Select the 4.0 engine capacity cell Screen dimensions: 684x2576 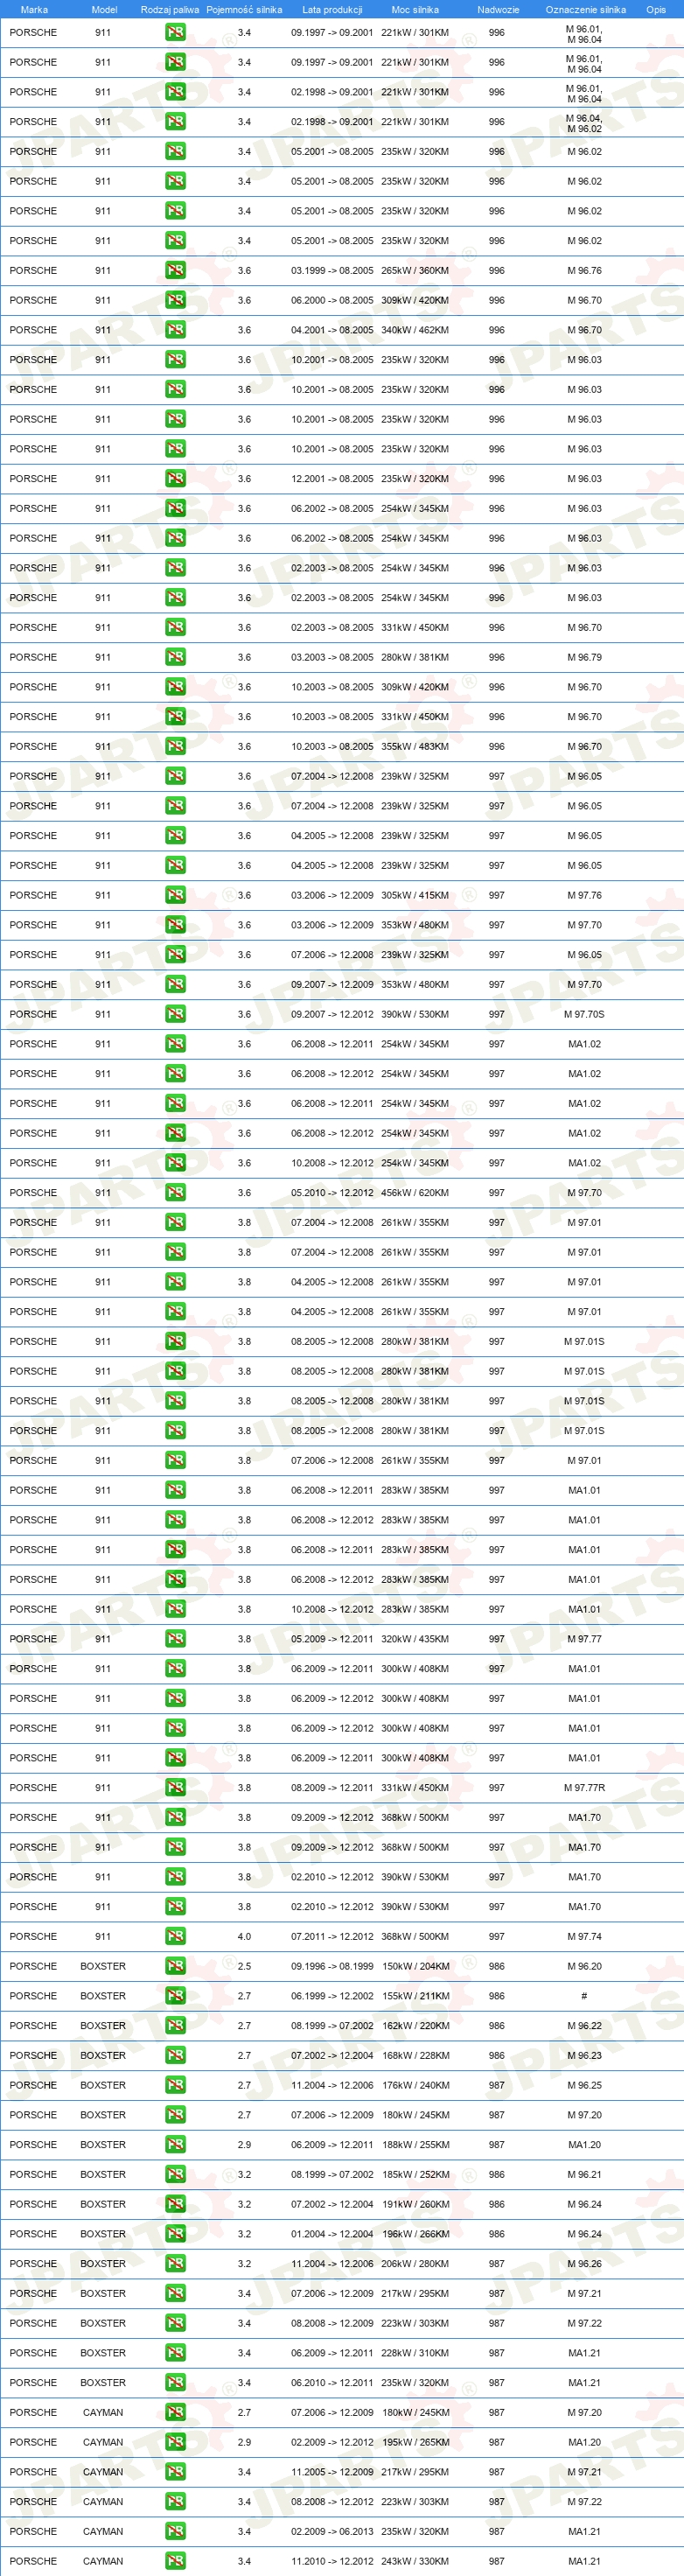[244, 1936]
